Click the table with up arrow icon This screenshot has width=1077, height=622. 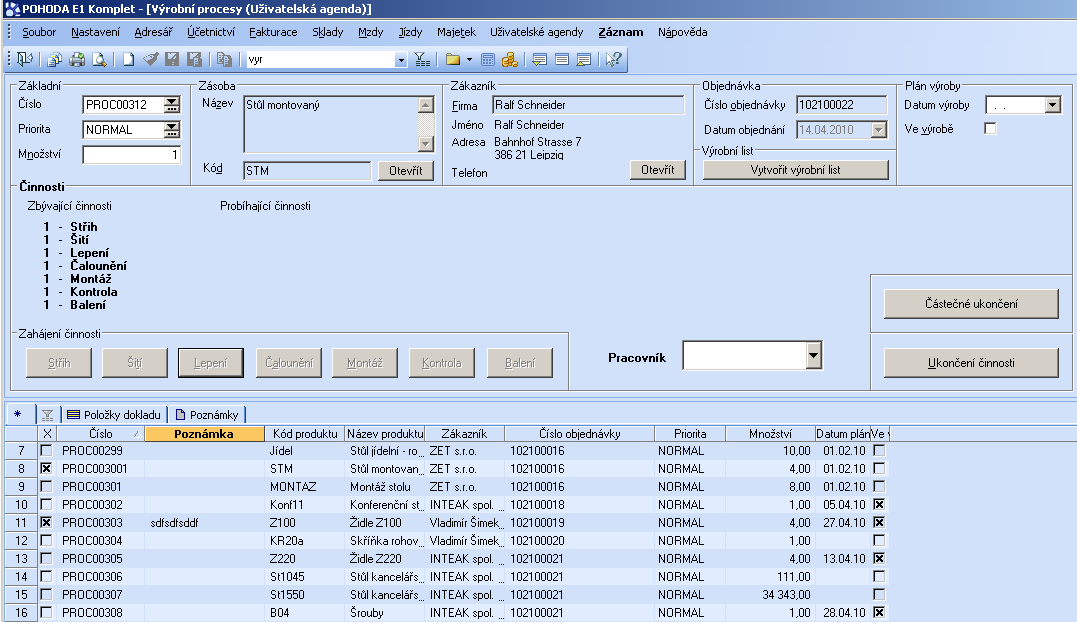tap(584, 60)
